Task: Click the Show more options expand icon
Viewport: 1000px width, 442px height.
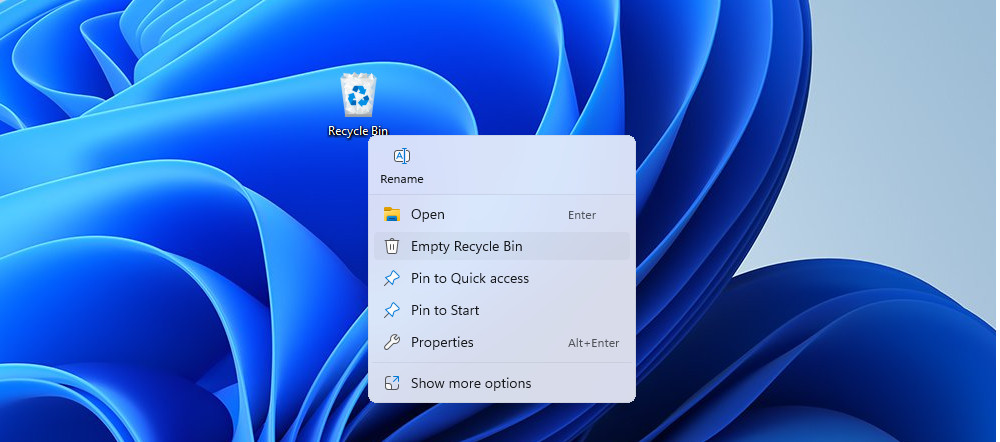Action: coord(392,383)
